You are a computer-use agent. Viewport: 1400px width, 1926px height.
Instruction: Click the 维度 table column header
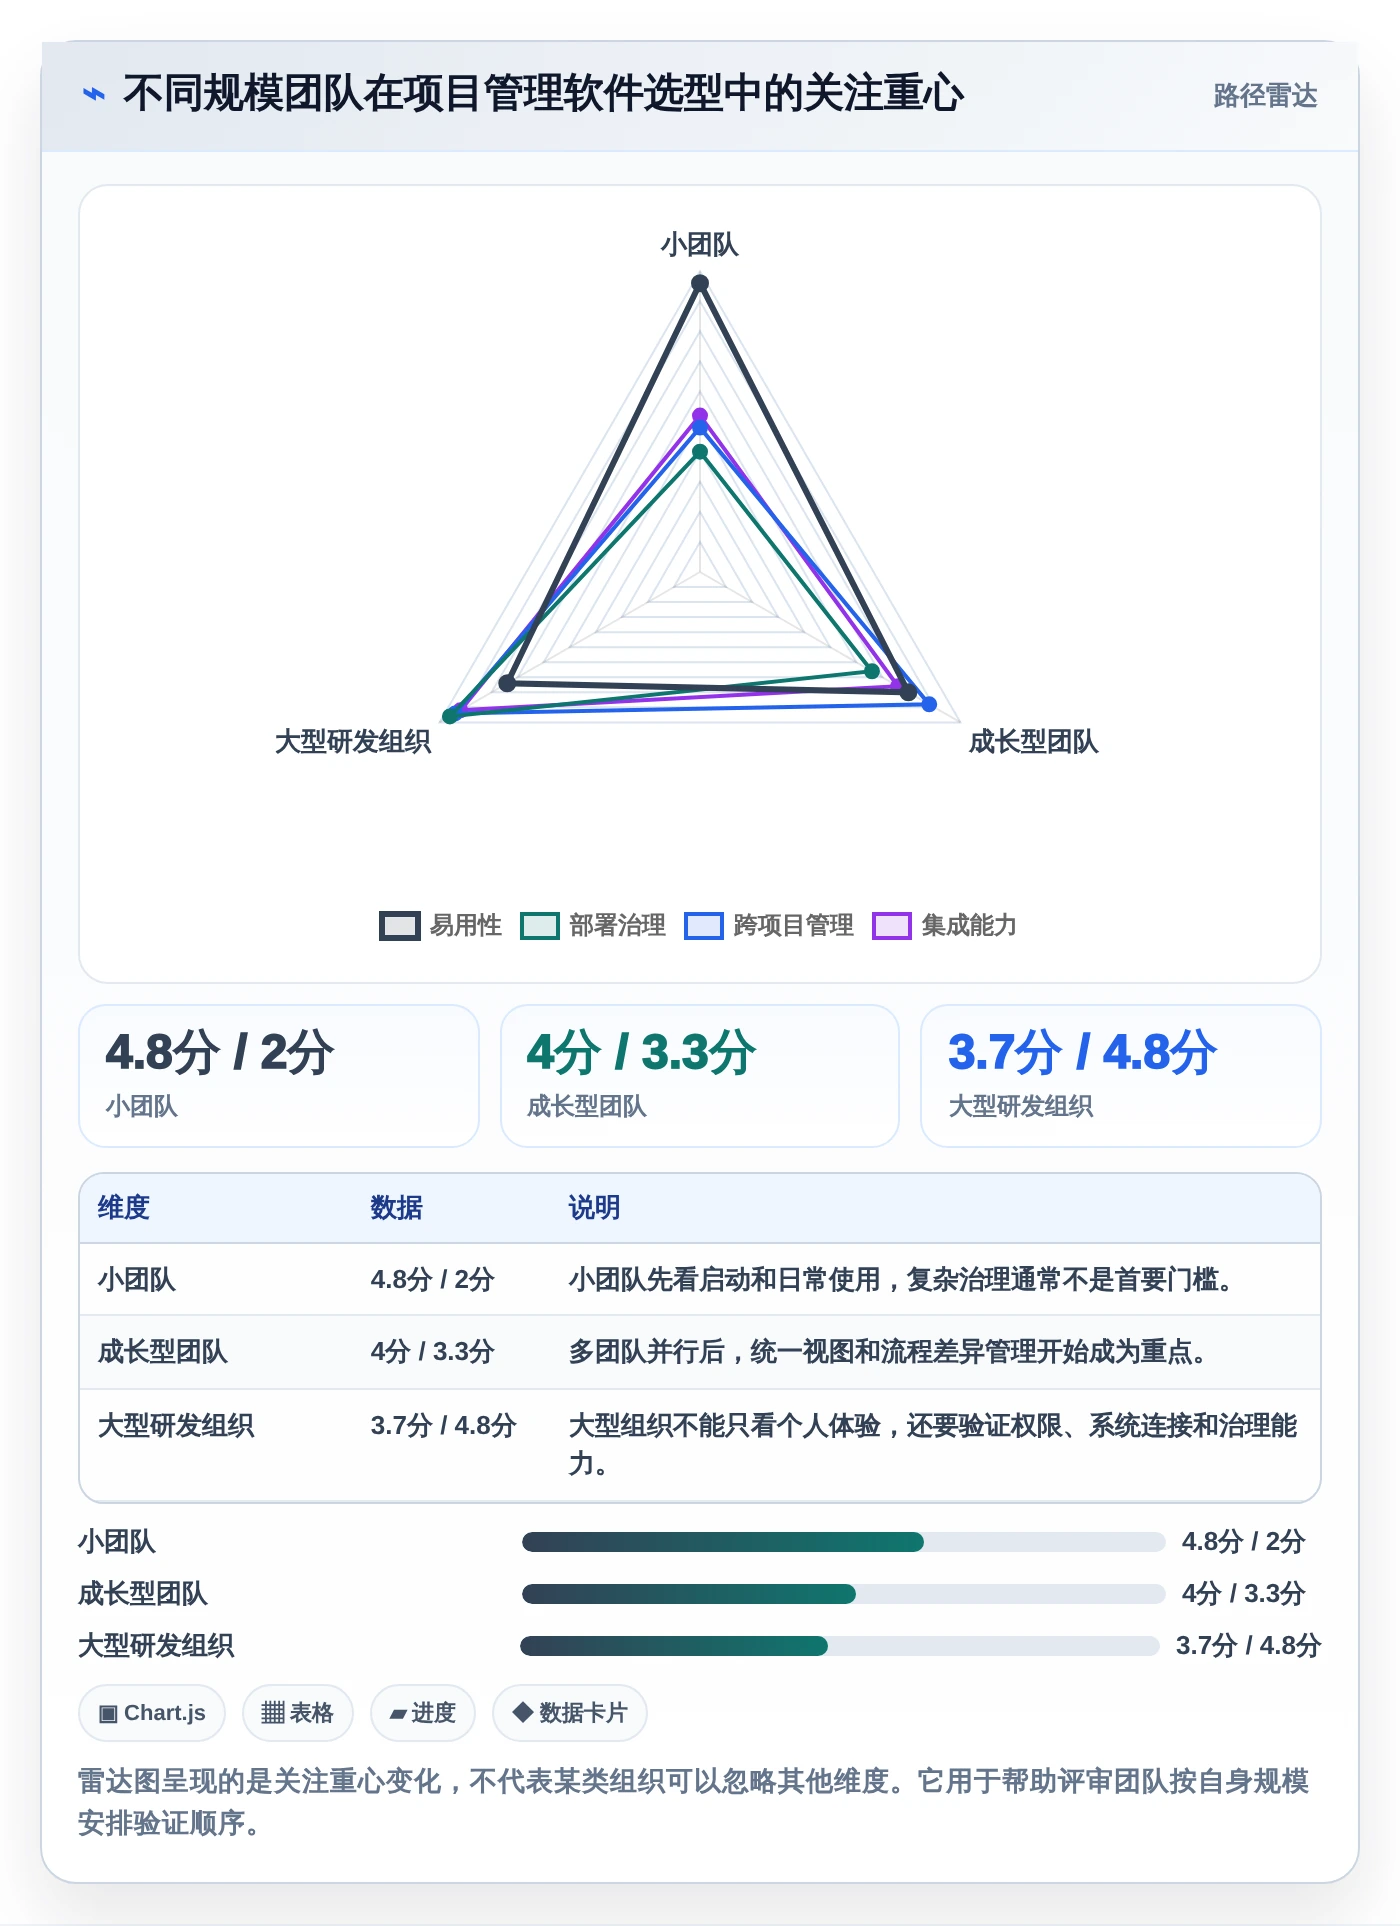click(x=124, y=1207)
